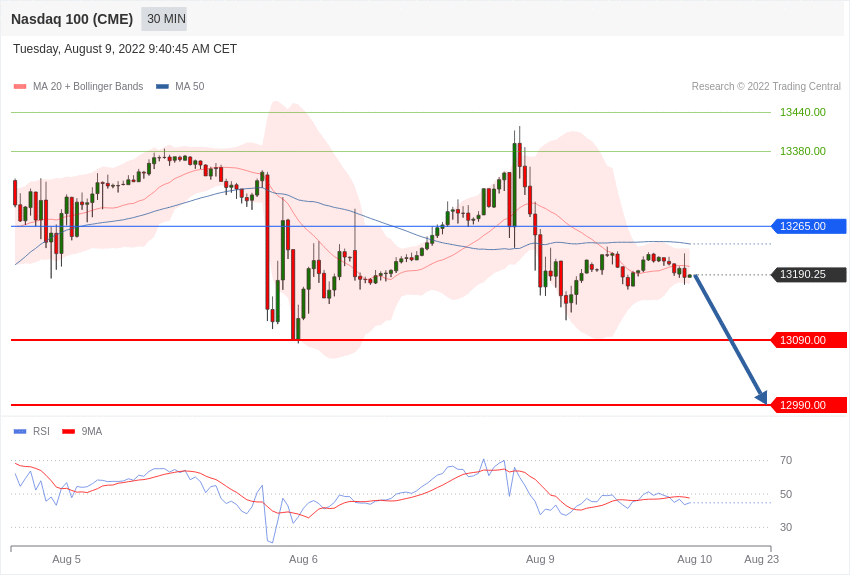850x576 pixels.
Task: Click the 30 MIN timeframe button
Action: click(x=164, y=19)
